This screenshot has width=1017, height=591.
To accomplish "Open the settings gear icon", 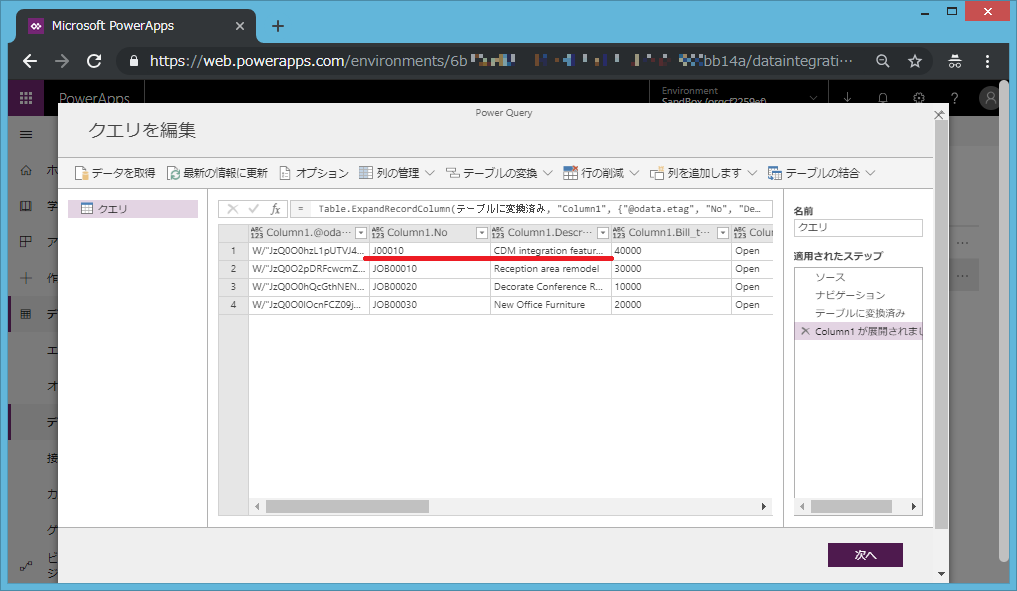I will click(918, 98).
